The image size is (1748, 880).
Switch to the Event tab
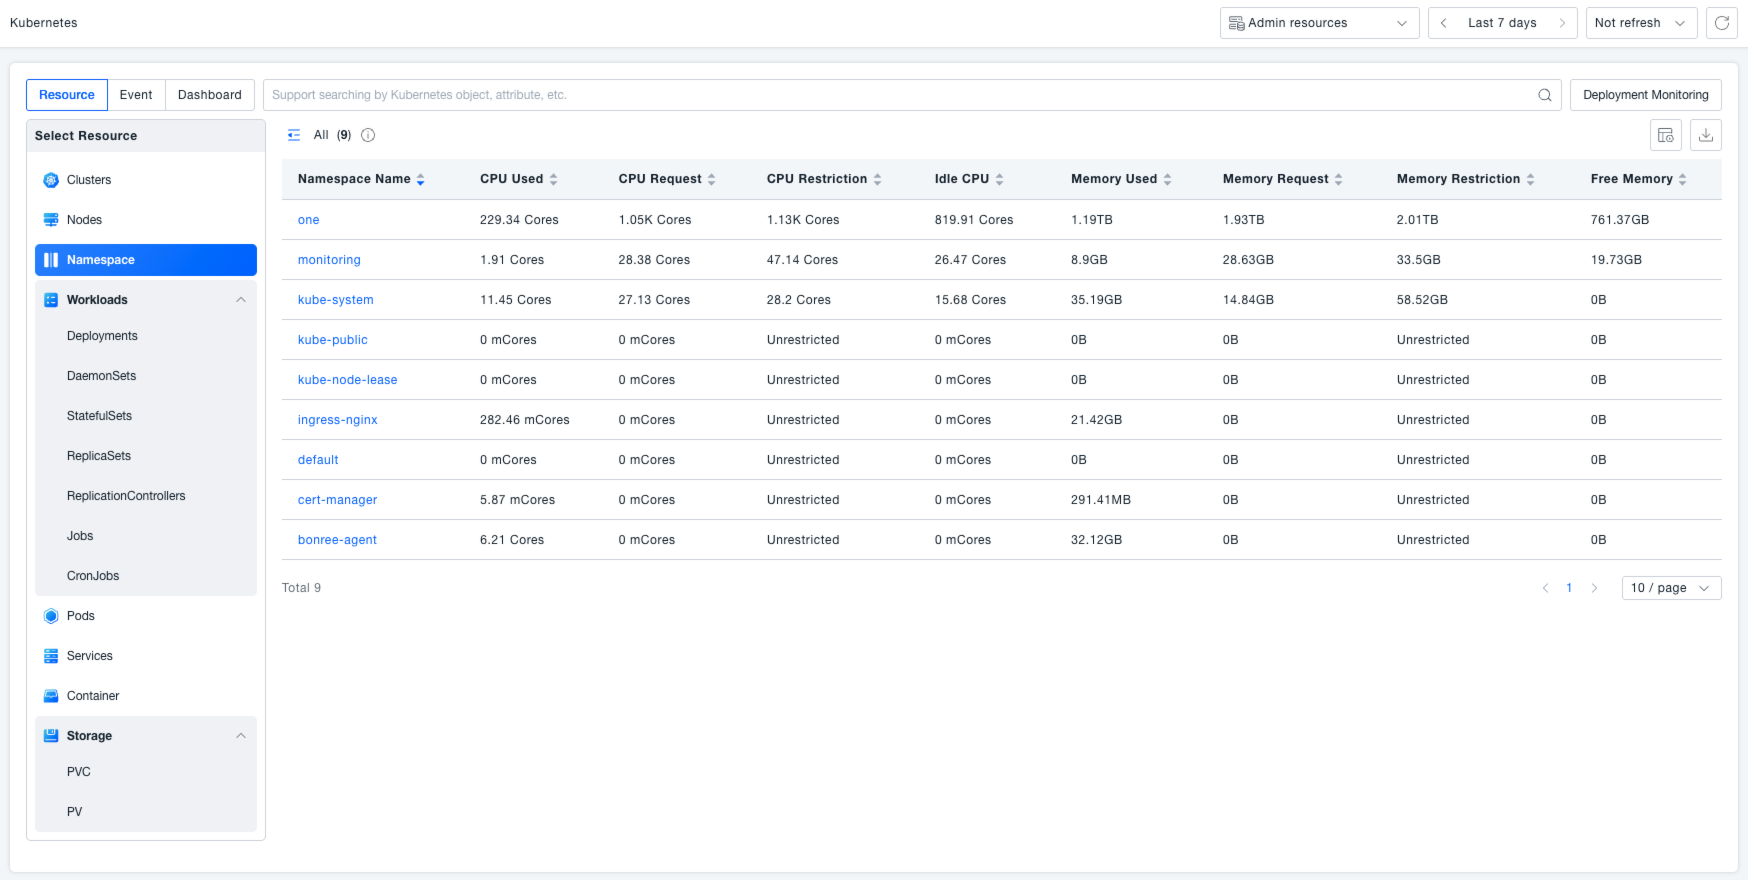pyautogui.click(x=136, y=95)
